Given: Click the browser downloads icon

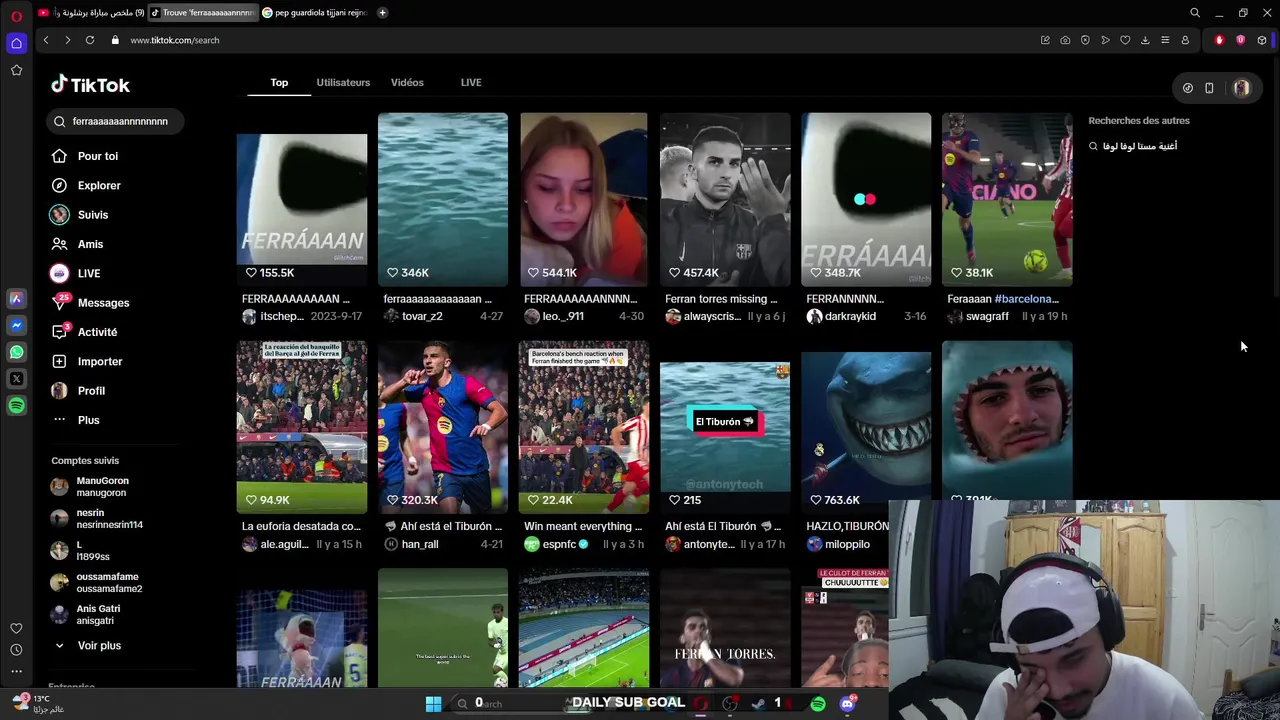Looking at the screenshot, I should [x=1145, y=40].
